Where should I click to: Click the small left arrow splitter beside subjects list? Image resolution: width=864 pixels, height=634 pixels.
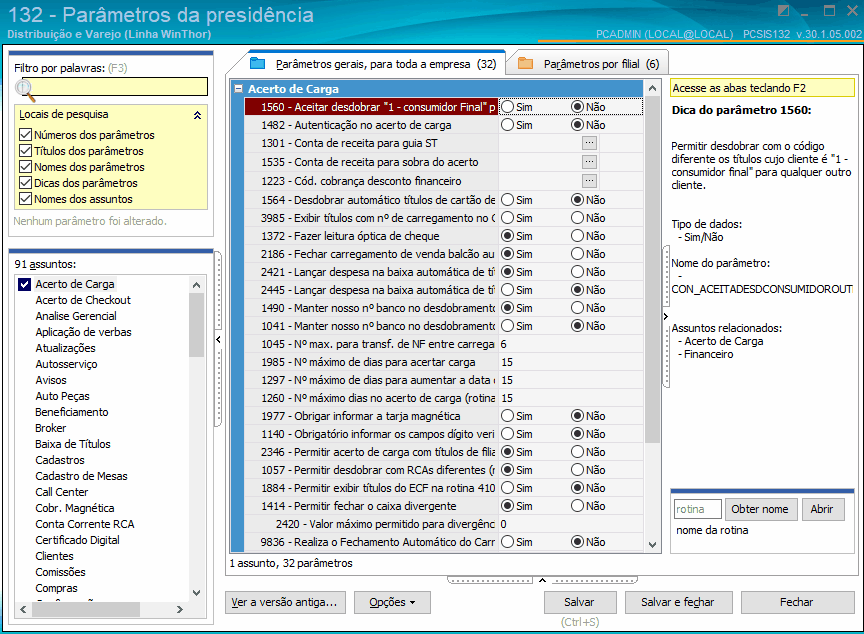(218, 339)
